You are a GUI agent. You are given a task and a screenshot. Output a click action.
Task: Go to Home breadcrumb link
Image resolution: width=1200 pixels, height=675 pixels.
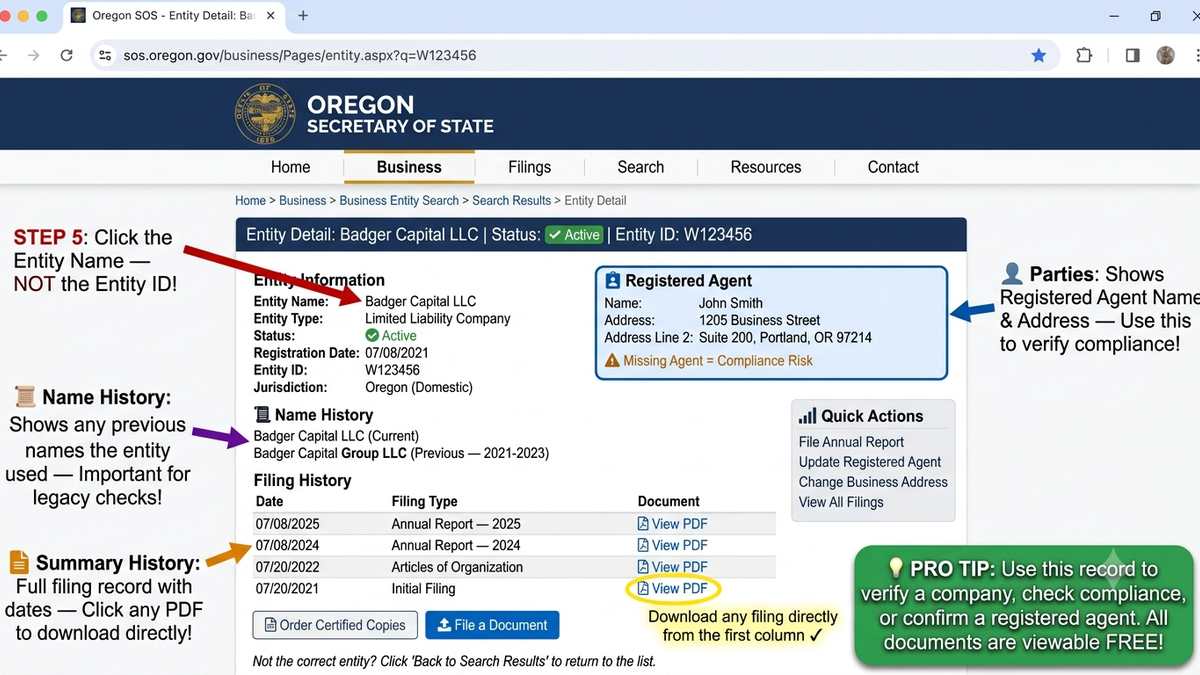[250, 200]
